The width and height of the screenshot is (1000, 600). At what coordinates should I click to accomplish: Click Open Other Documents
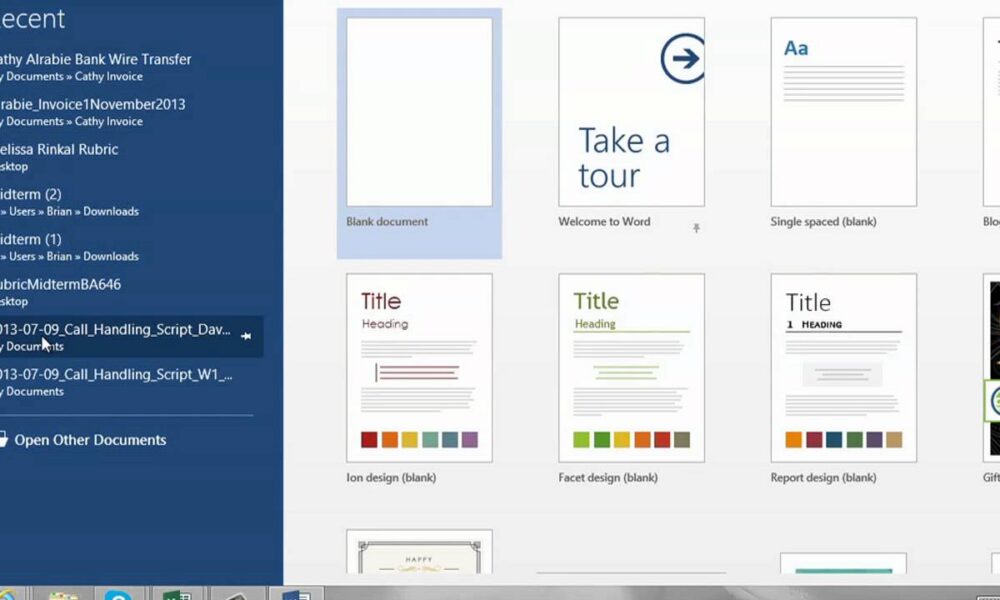coord(90,440)
